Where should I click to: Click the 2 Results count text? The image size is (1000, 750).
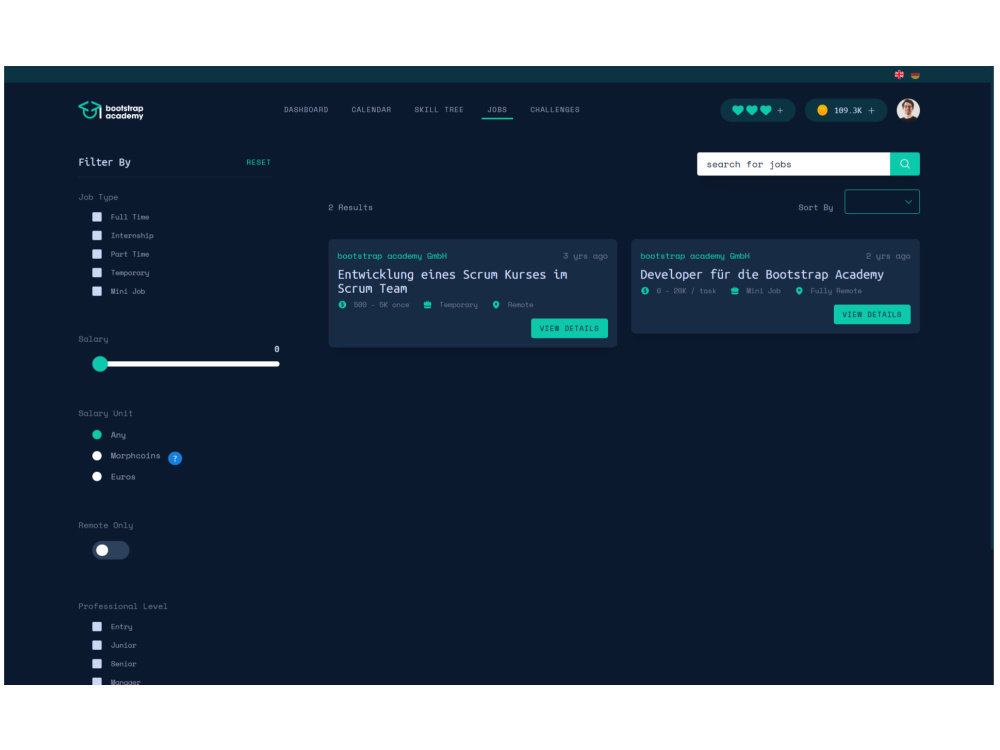(x=350, y=207)
